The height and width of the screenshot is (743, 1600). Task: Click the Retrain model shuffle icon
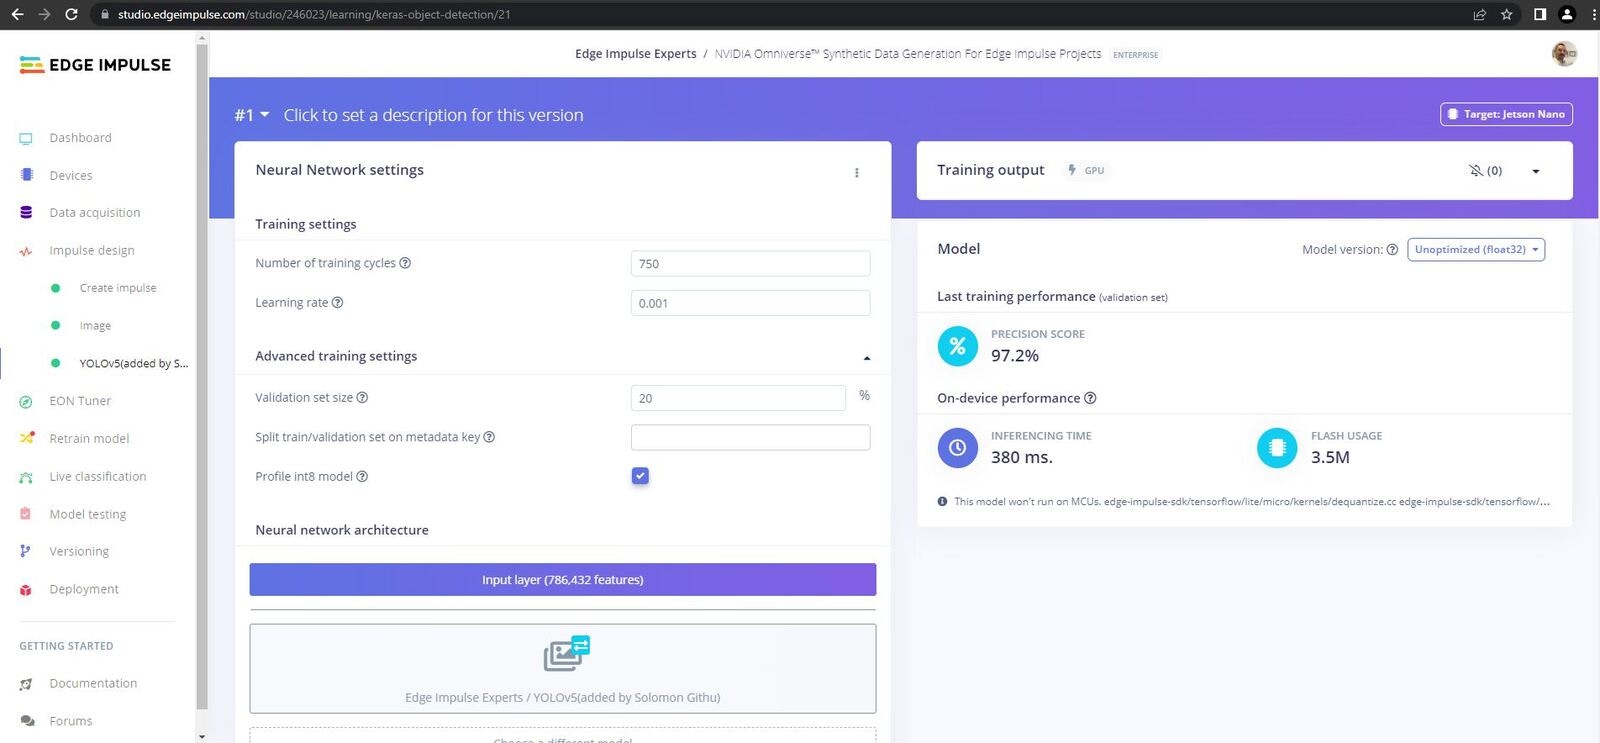(x=26, y=438)
